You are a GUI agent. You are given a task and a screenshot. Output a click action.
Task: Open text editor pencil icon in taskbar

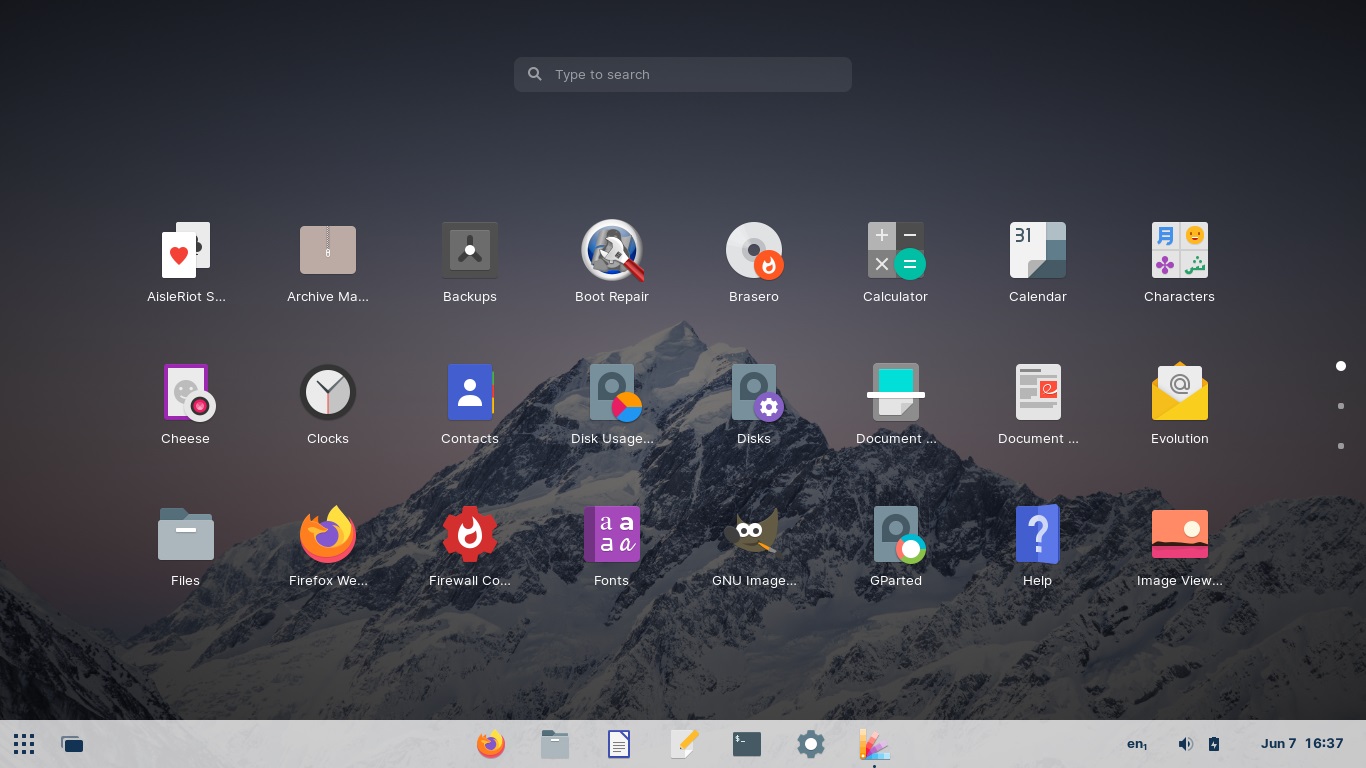click(x=683, y=744)
